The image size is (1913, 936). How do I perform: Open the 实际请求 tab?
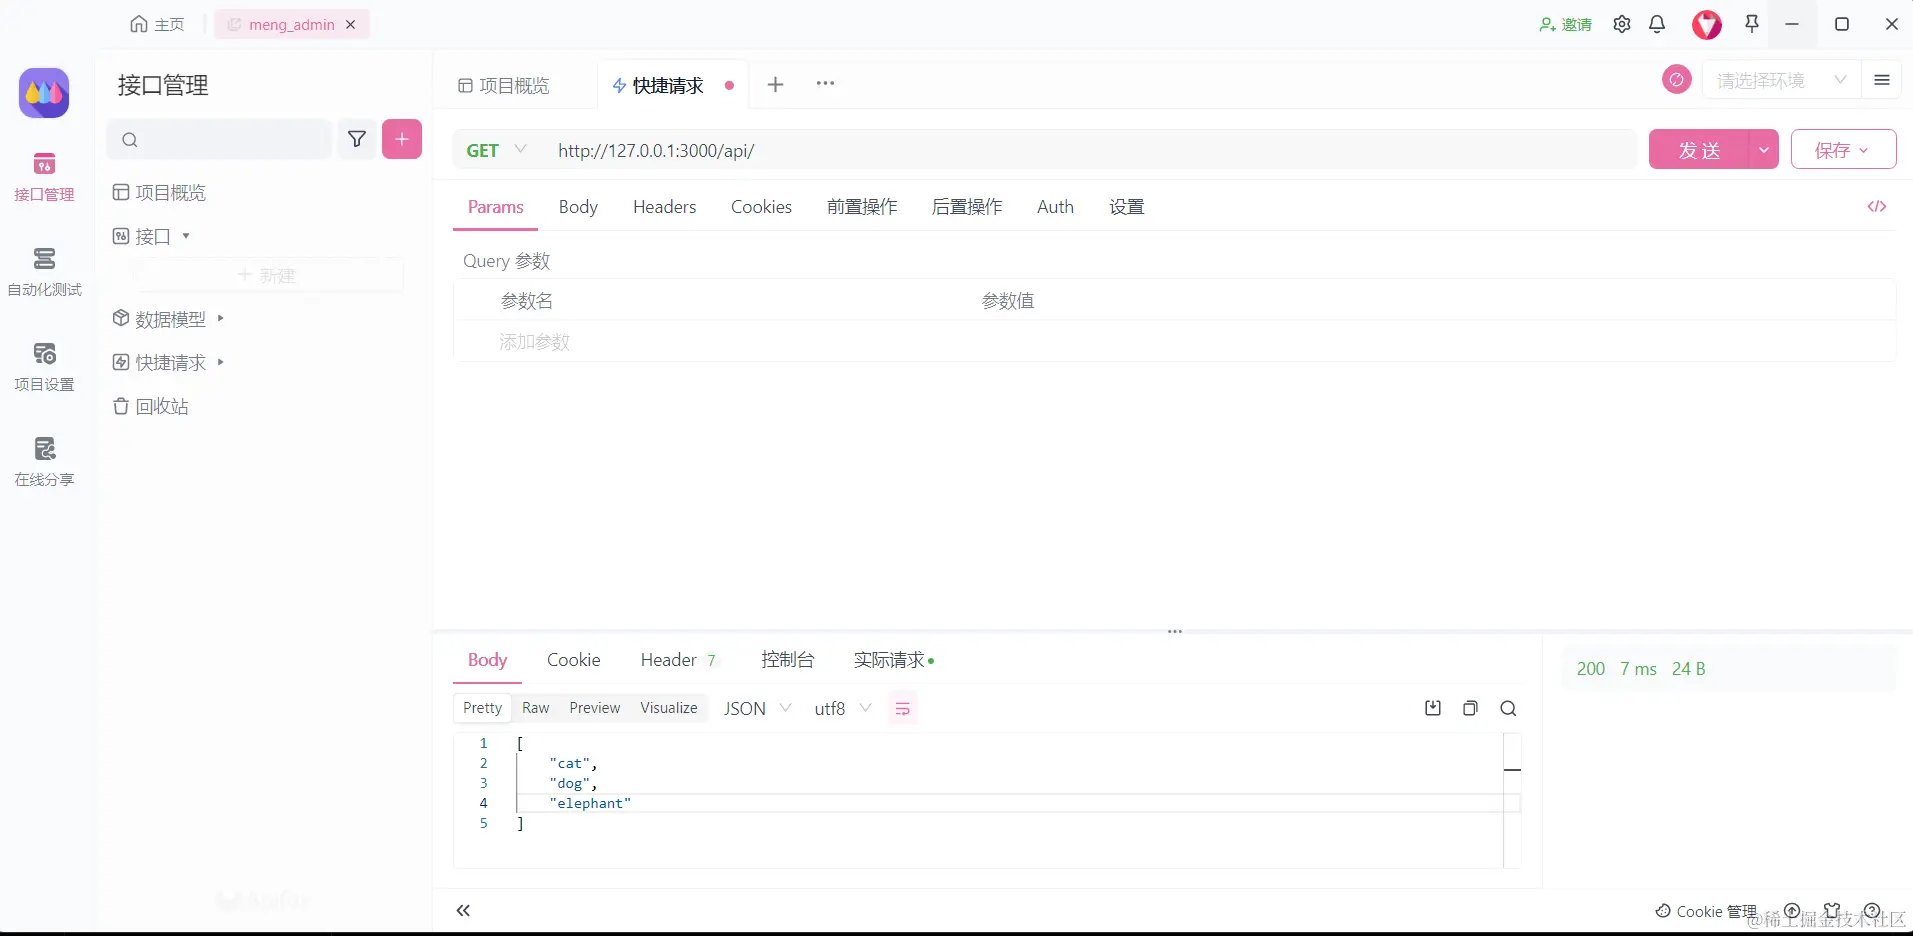coord(893,660)
